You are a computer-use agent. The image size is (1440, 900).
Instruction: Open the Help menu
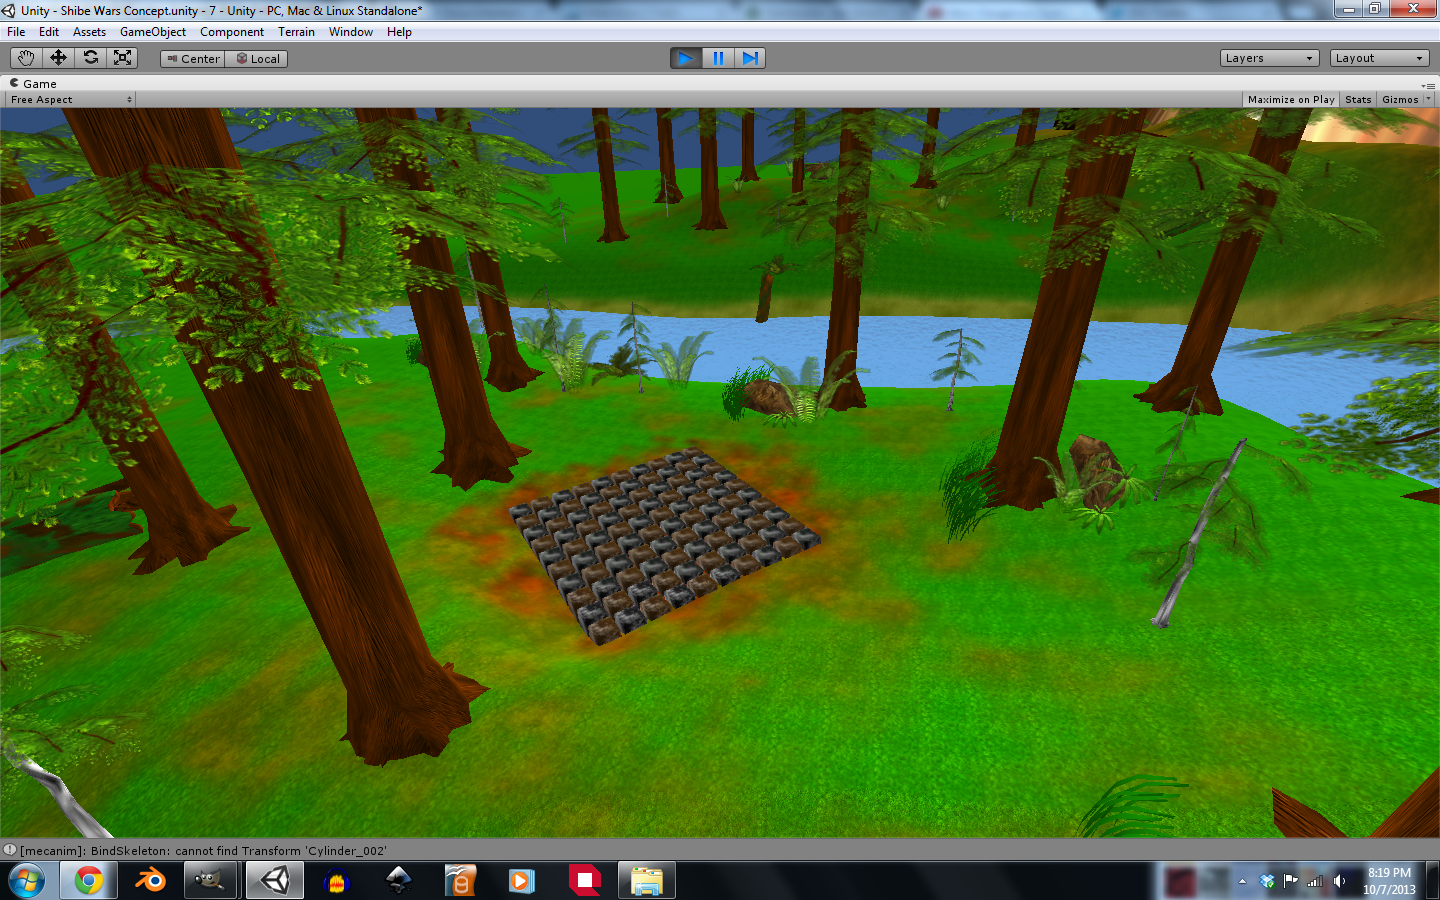[399, 32]
